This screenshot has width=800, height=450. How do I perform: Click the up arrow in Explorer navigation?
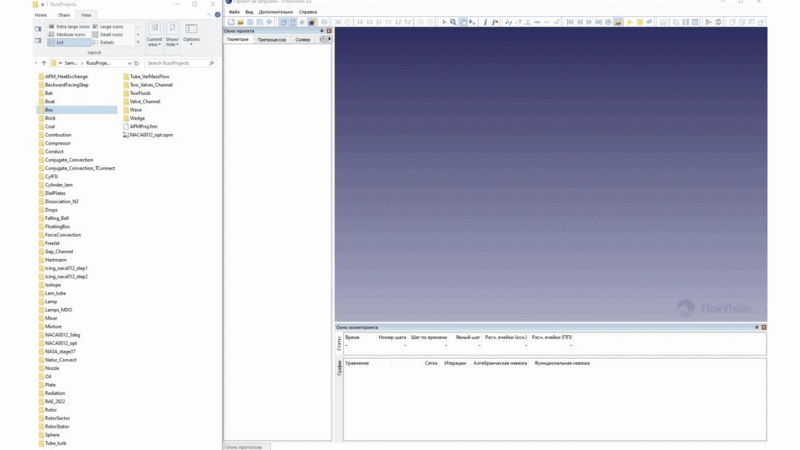pos(44,63)
